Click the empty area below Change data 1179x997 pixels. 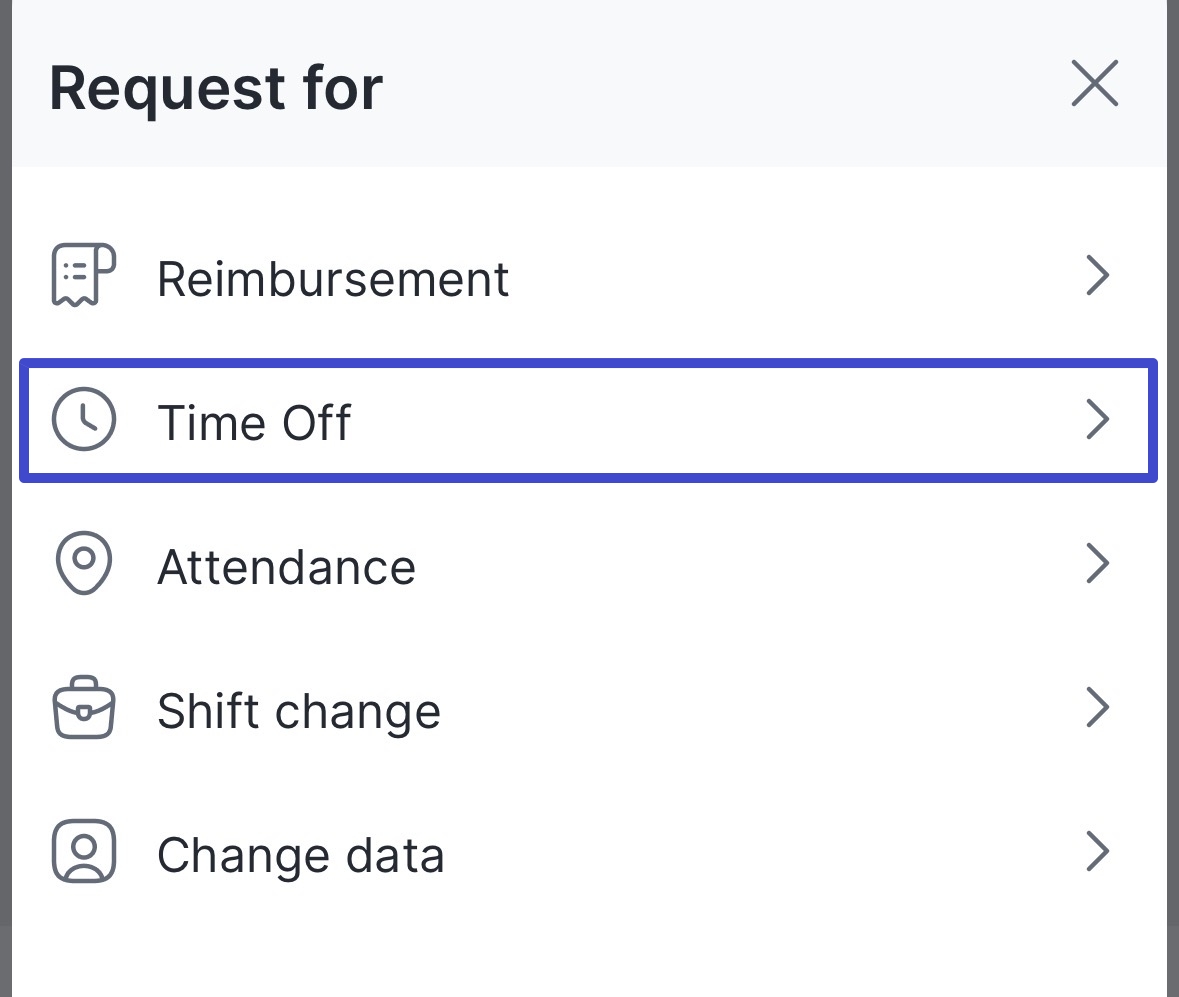(x=590, y=950)
